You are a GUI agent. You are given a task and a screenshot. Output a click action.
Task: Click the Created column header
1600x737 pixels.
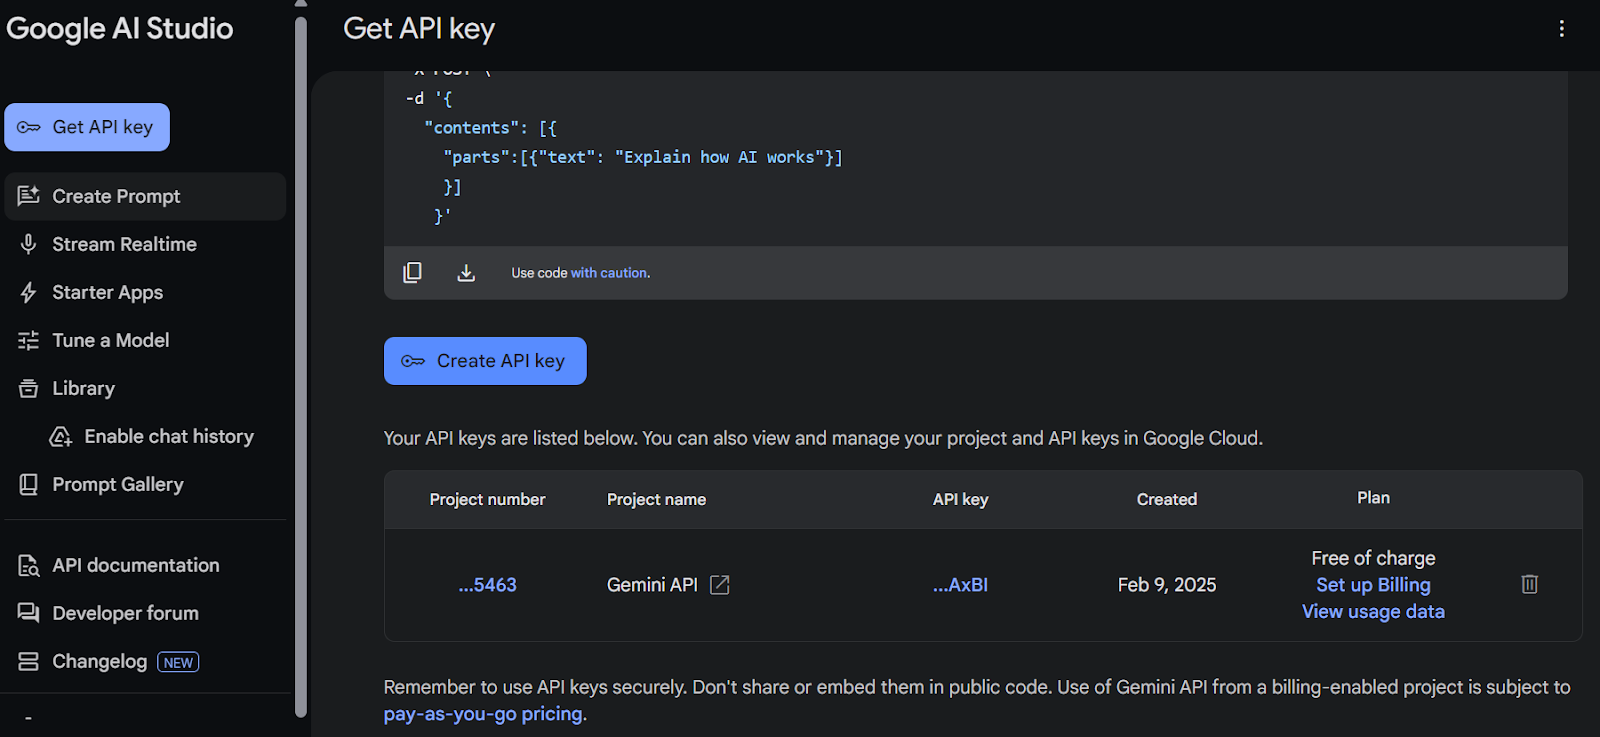coord(1167,499)
